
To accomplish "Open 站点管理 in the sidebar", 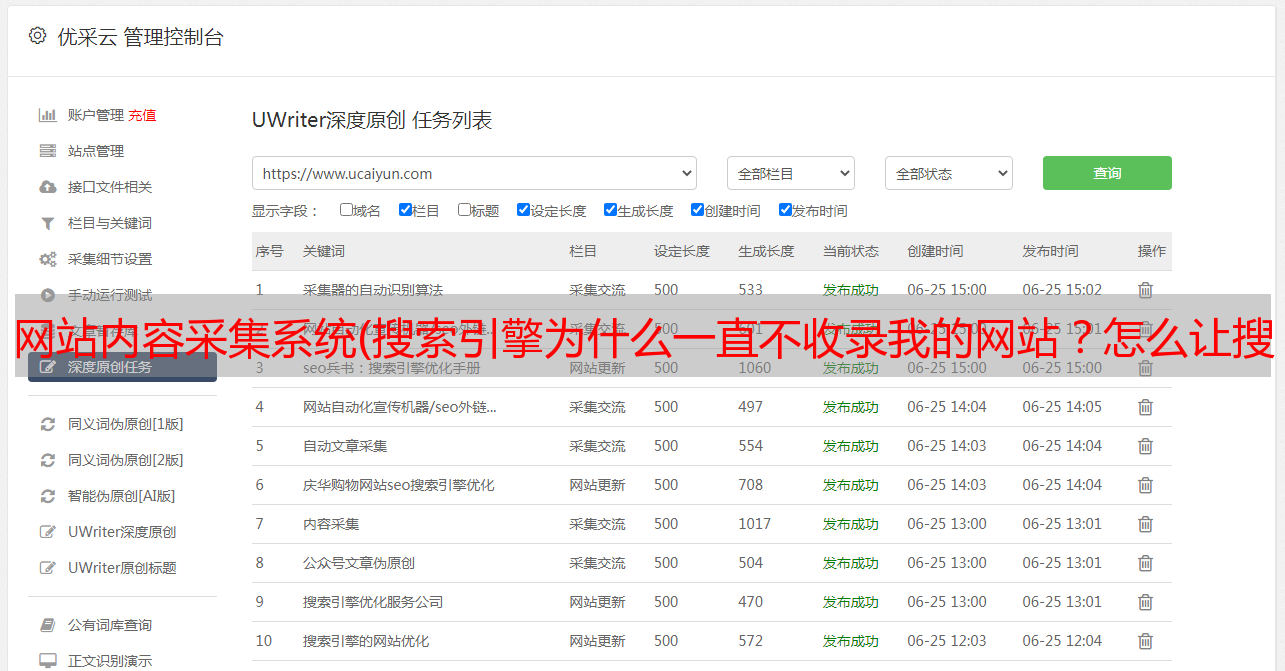I will click(96, 151).
